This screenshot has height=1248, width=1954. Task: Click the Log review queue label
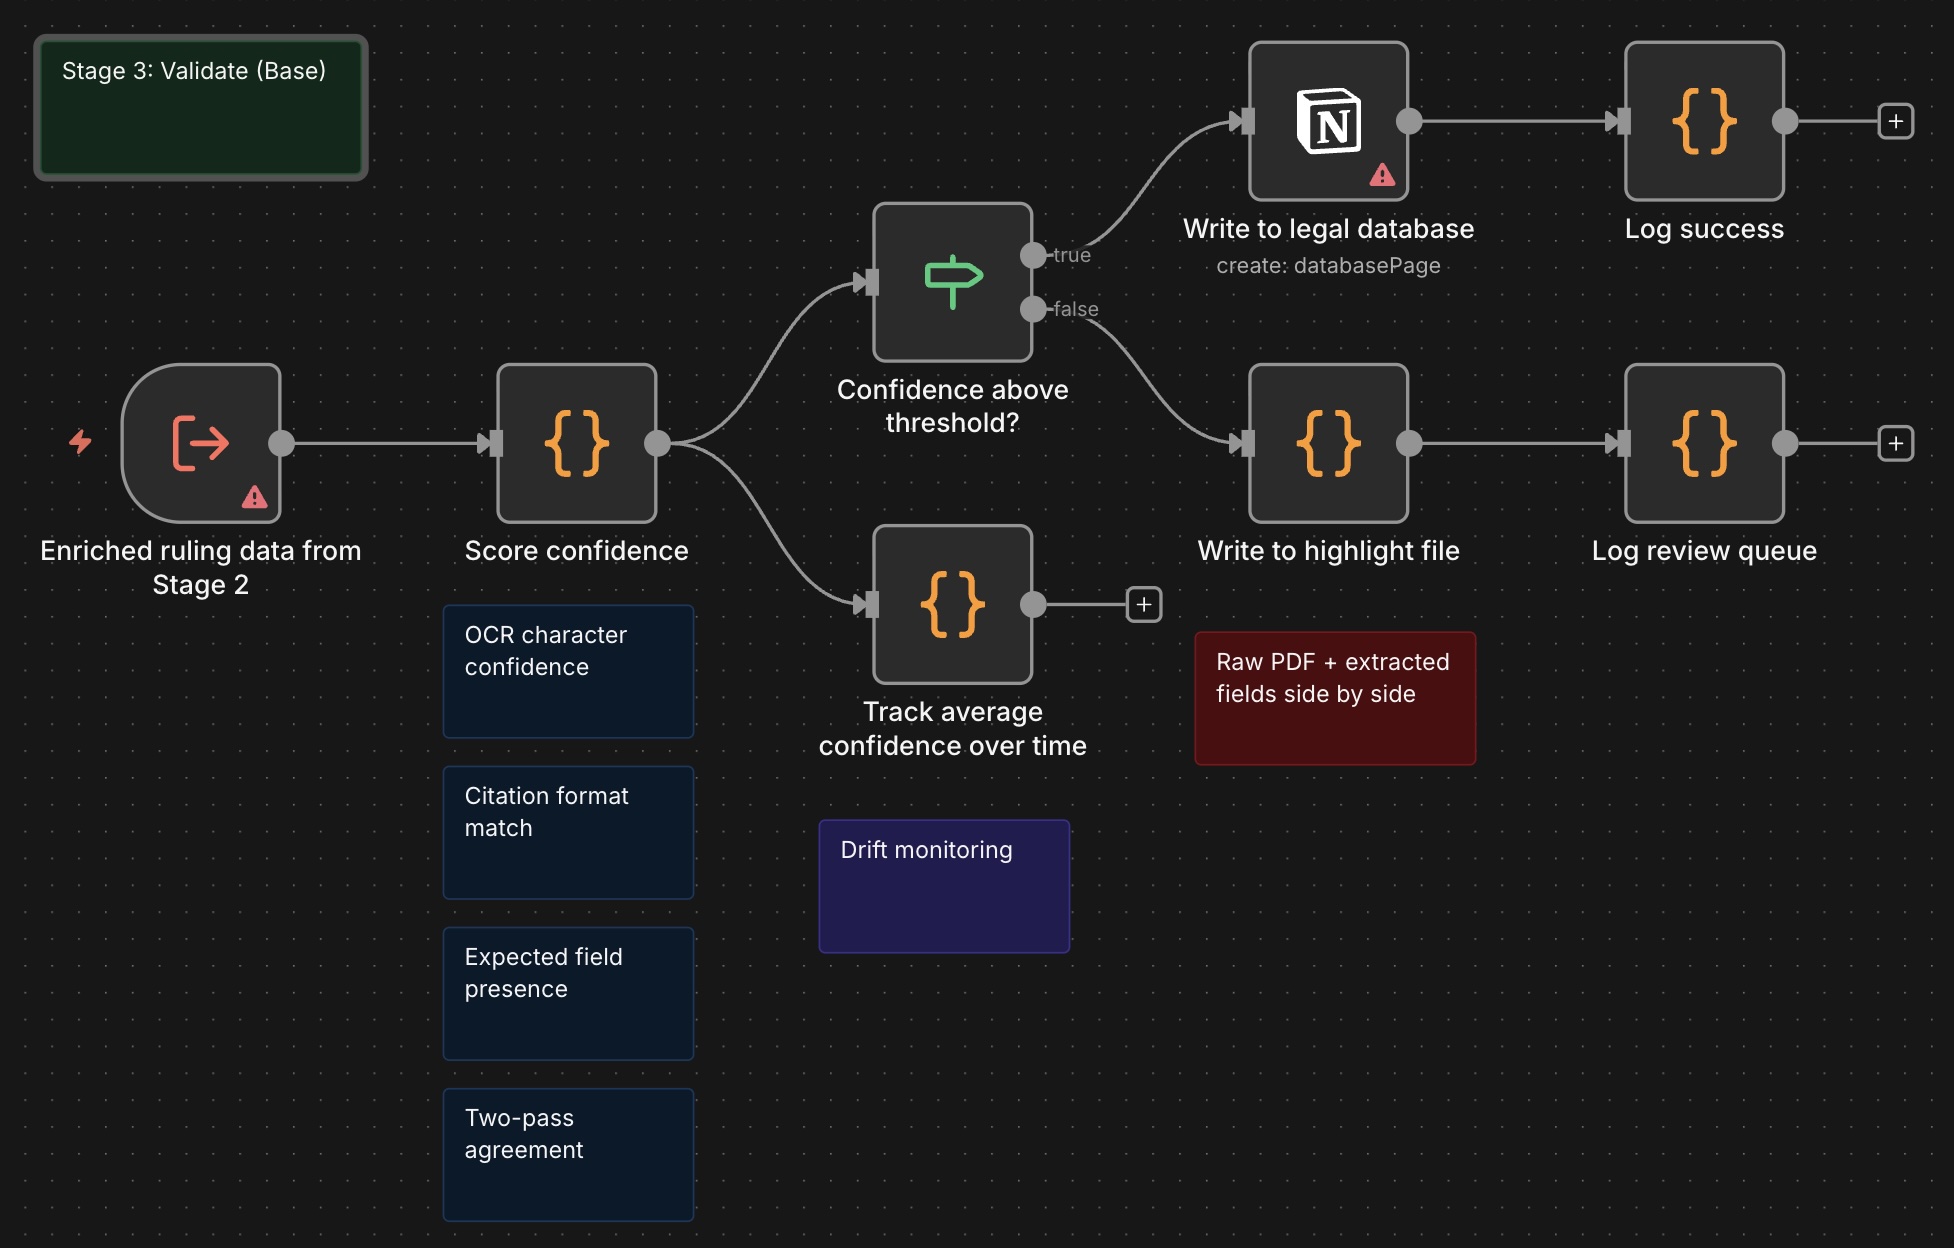click(1705, 551)
